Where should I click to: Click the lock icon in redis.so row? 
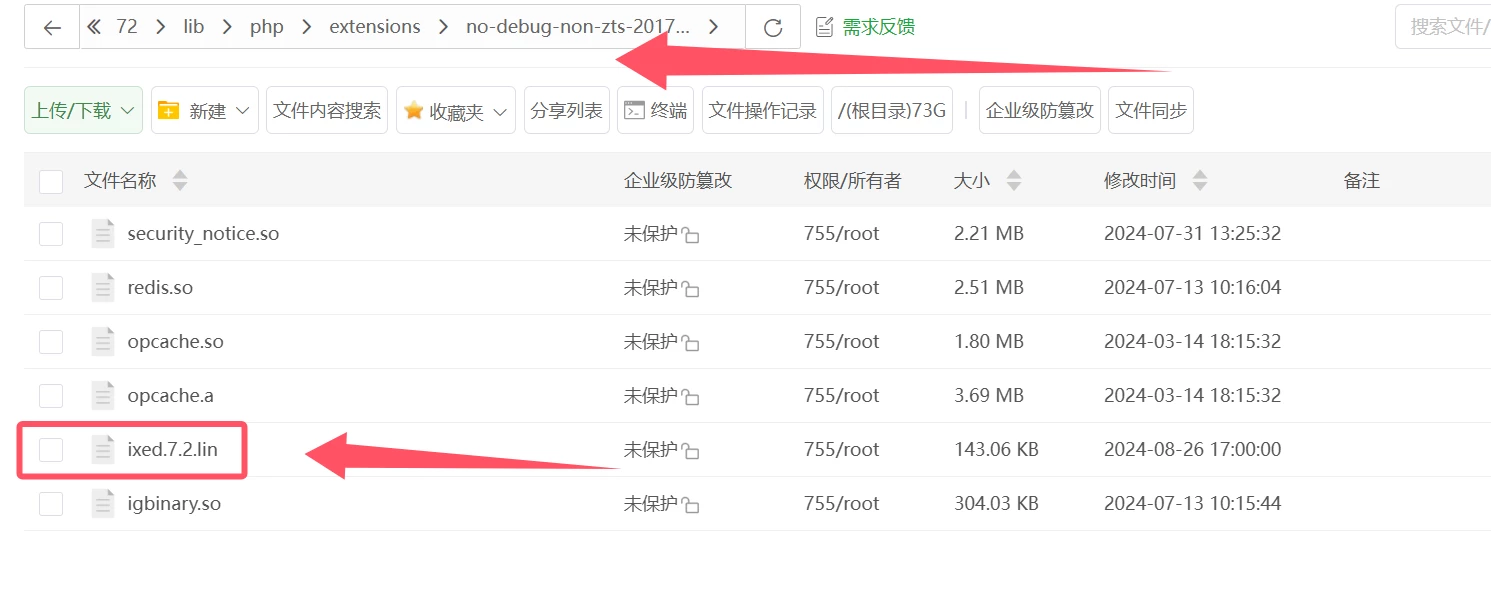pyautogui.click(x=690, y=289)
